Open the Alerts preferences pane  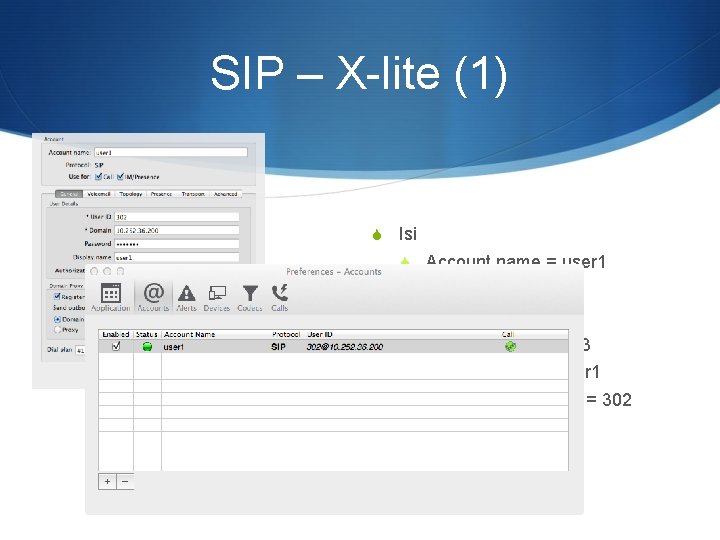(x=186, y=298)
